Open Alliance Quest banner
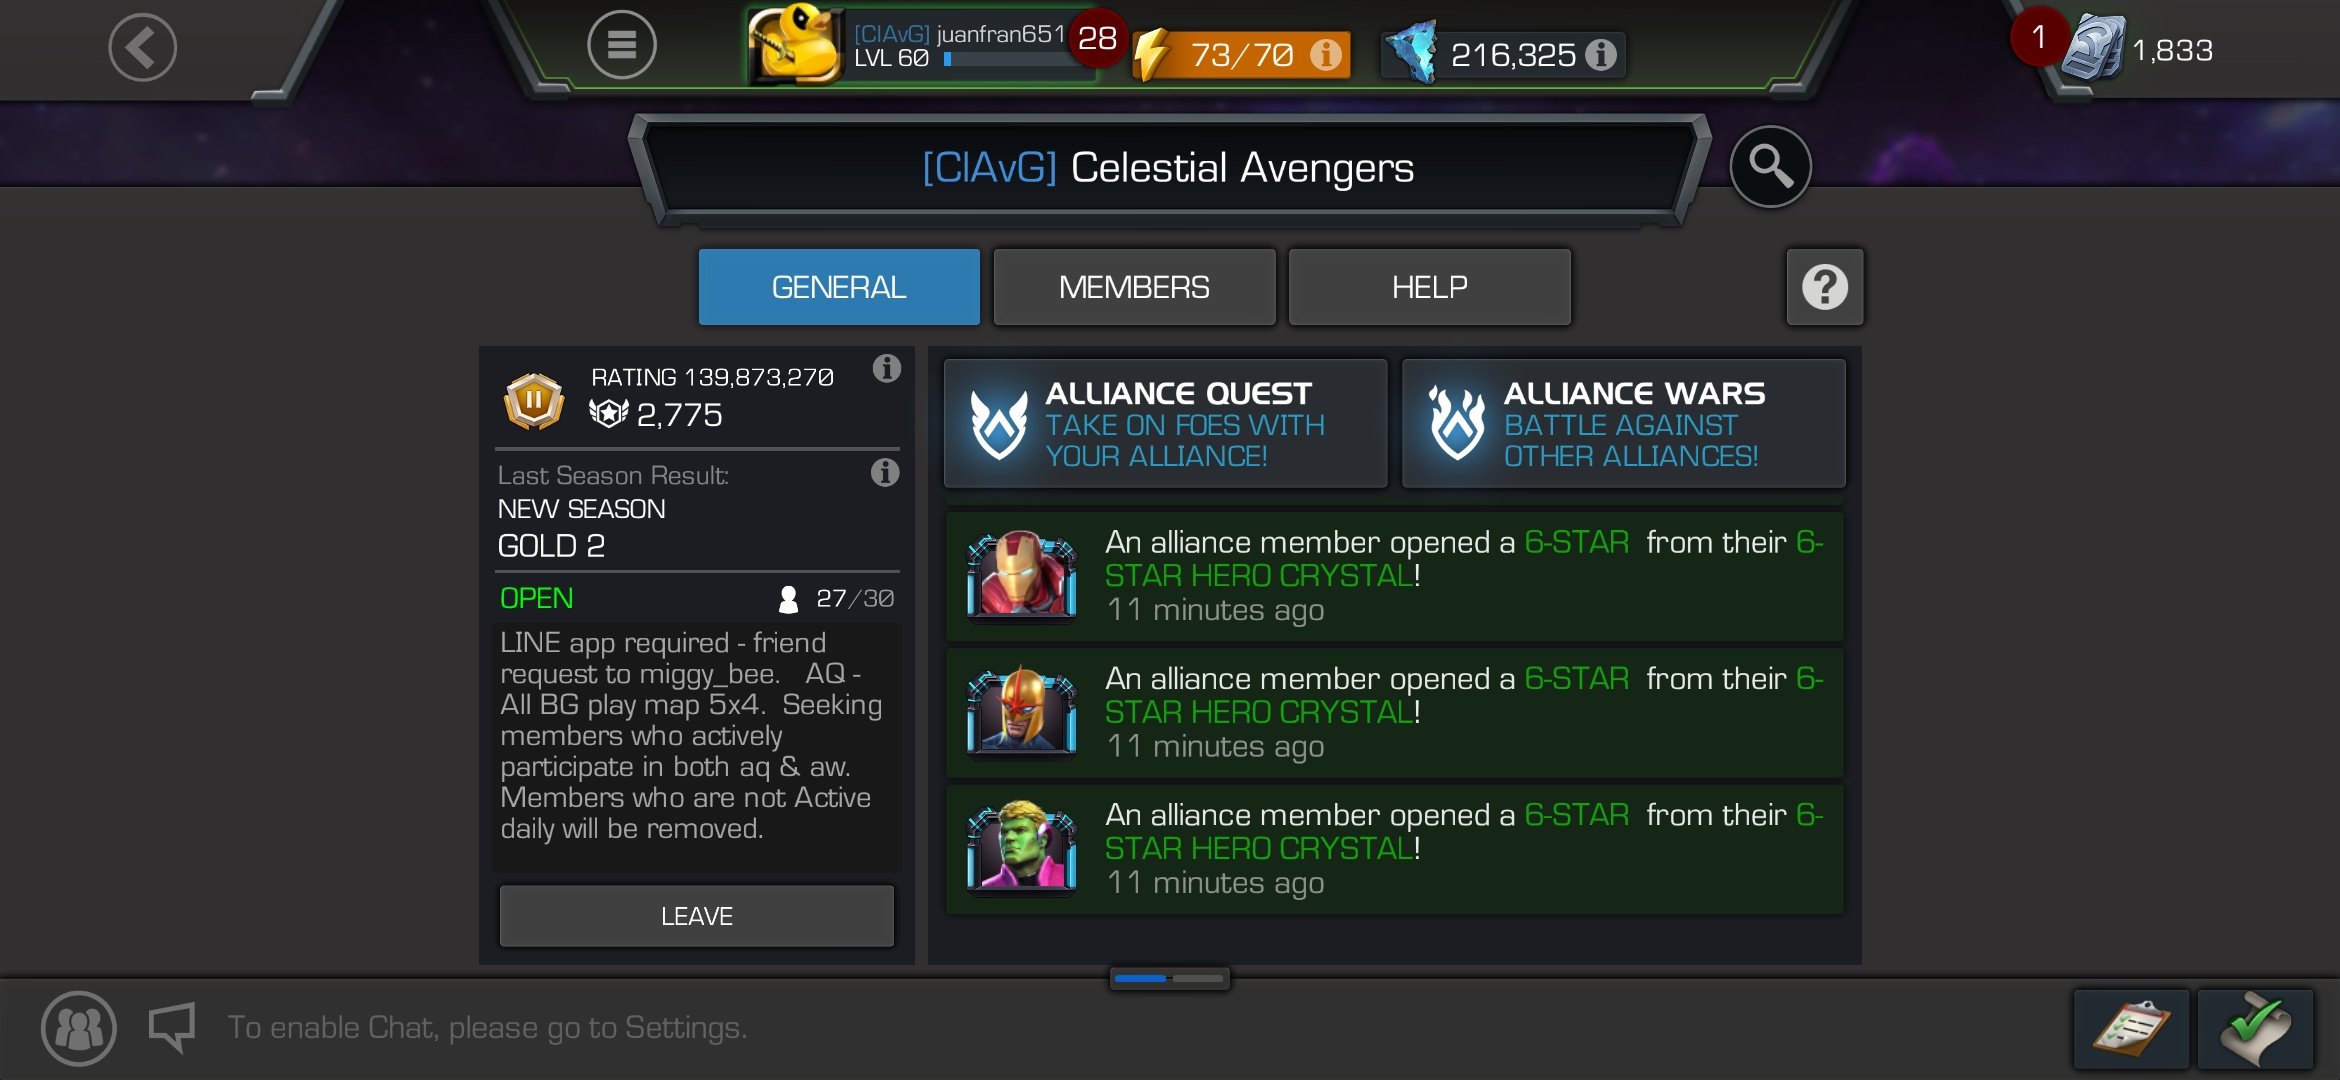2340x1080 pixels. [x=1165, y=424]
